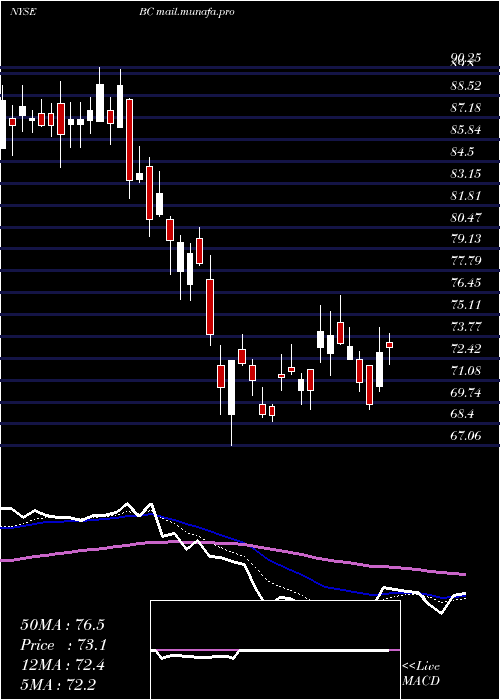
Task: Click the last red candlestick near 72.42
Action: (x=389, y=345)
